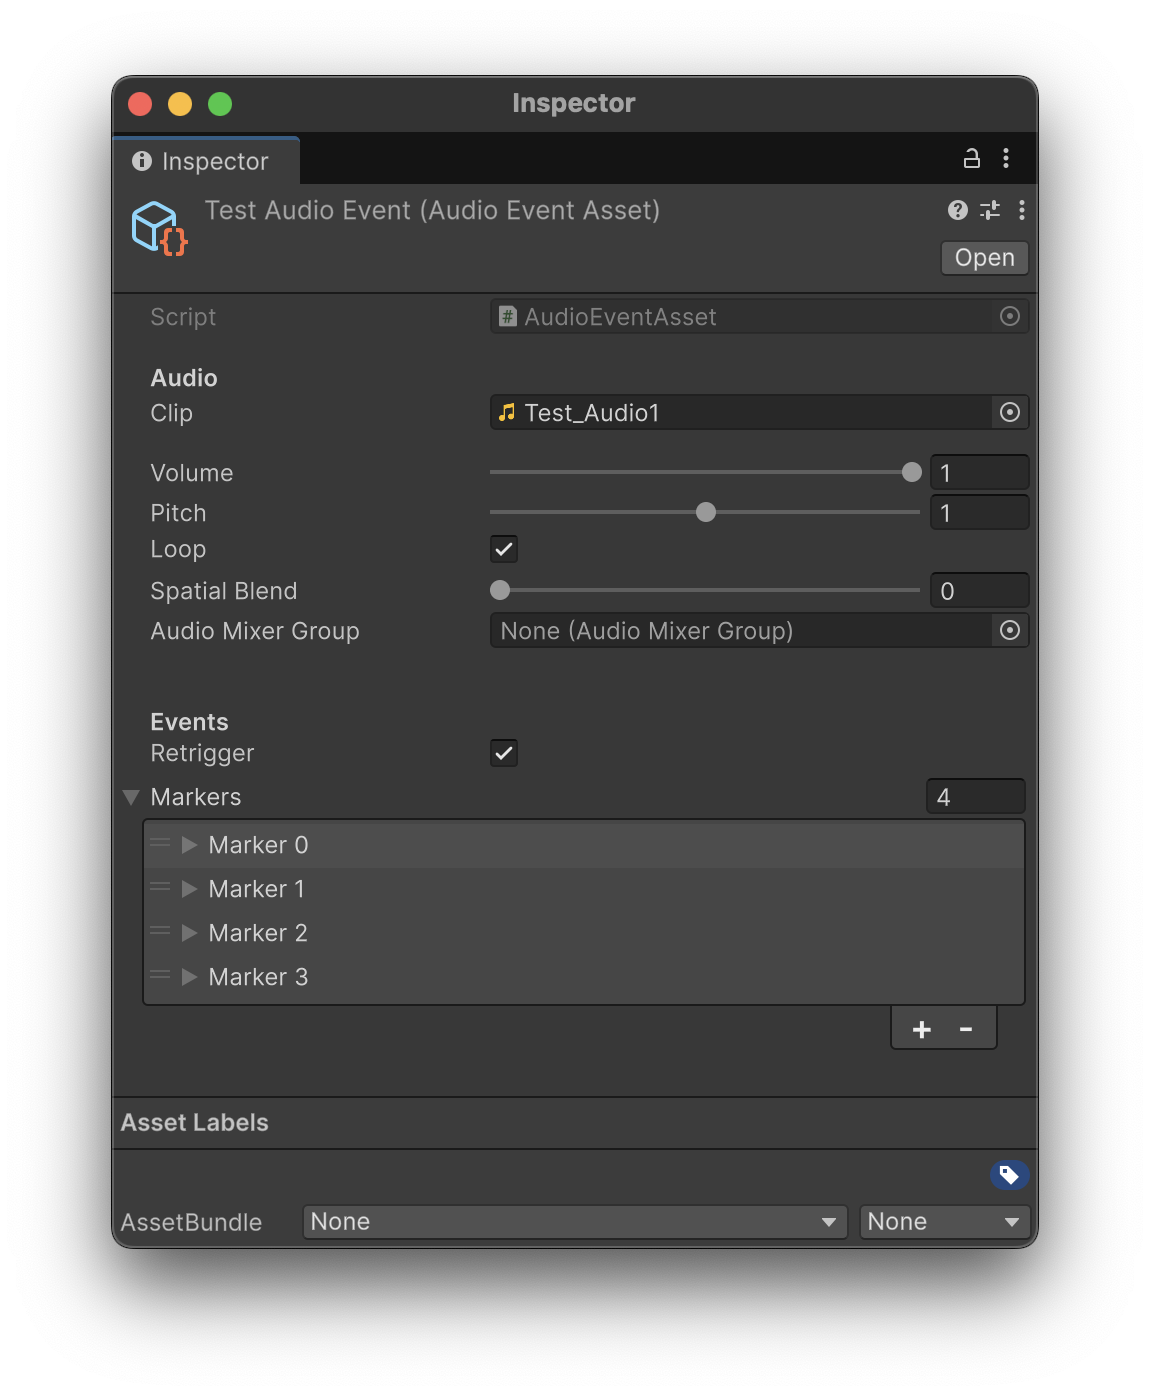Click the Test Audio Event asset title
This screenshot has height=1396, width=1150.
tap(432, 211)
